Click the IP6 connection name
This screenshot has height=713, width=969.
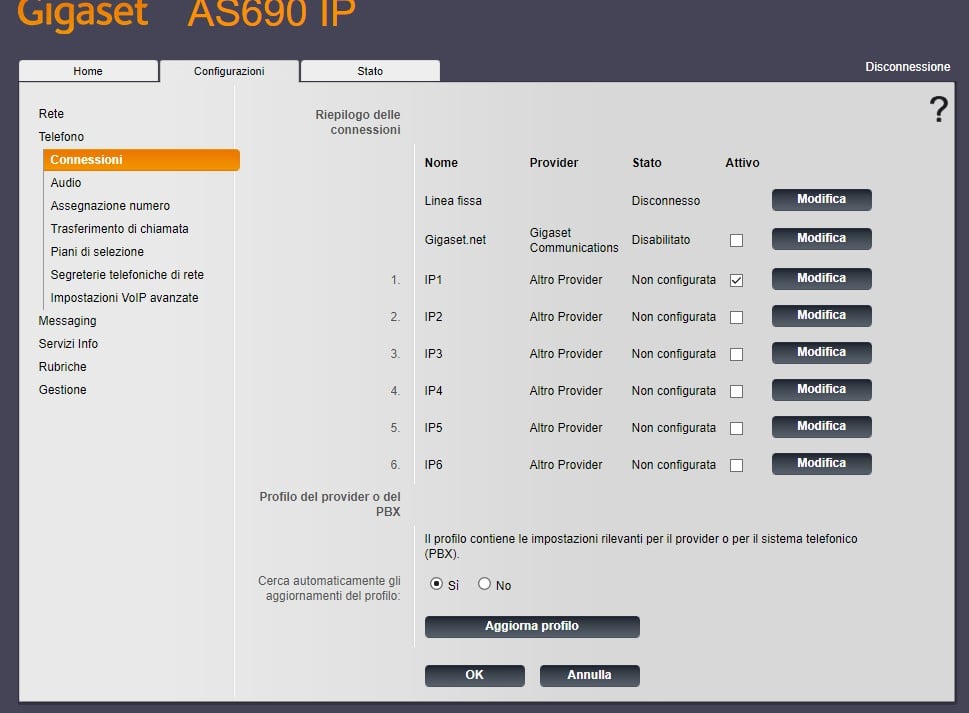click(x=433, y=465)
